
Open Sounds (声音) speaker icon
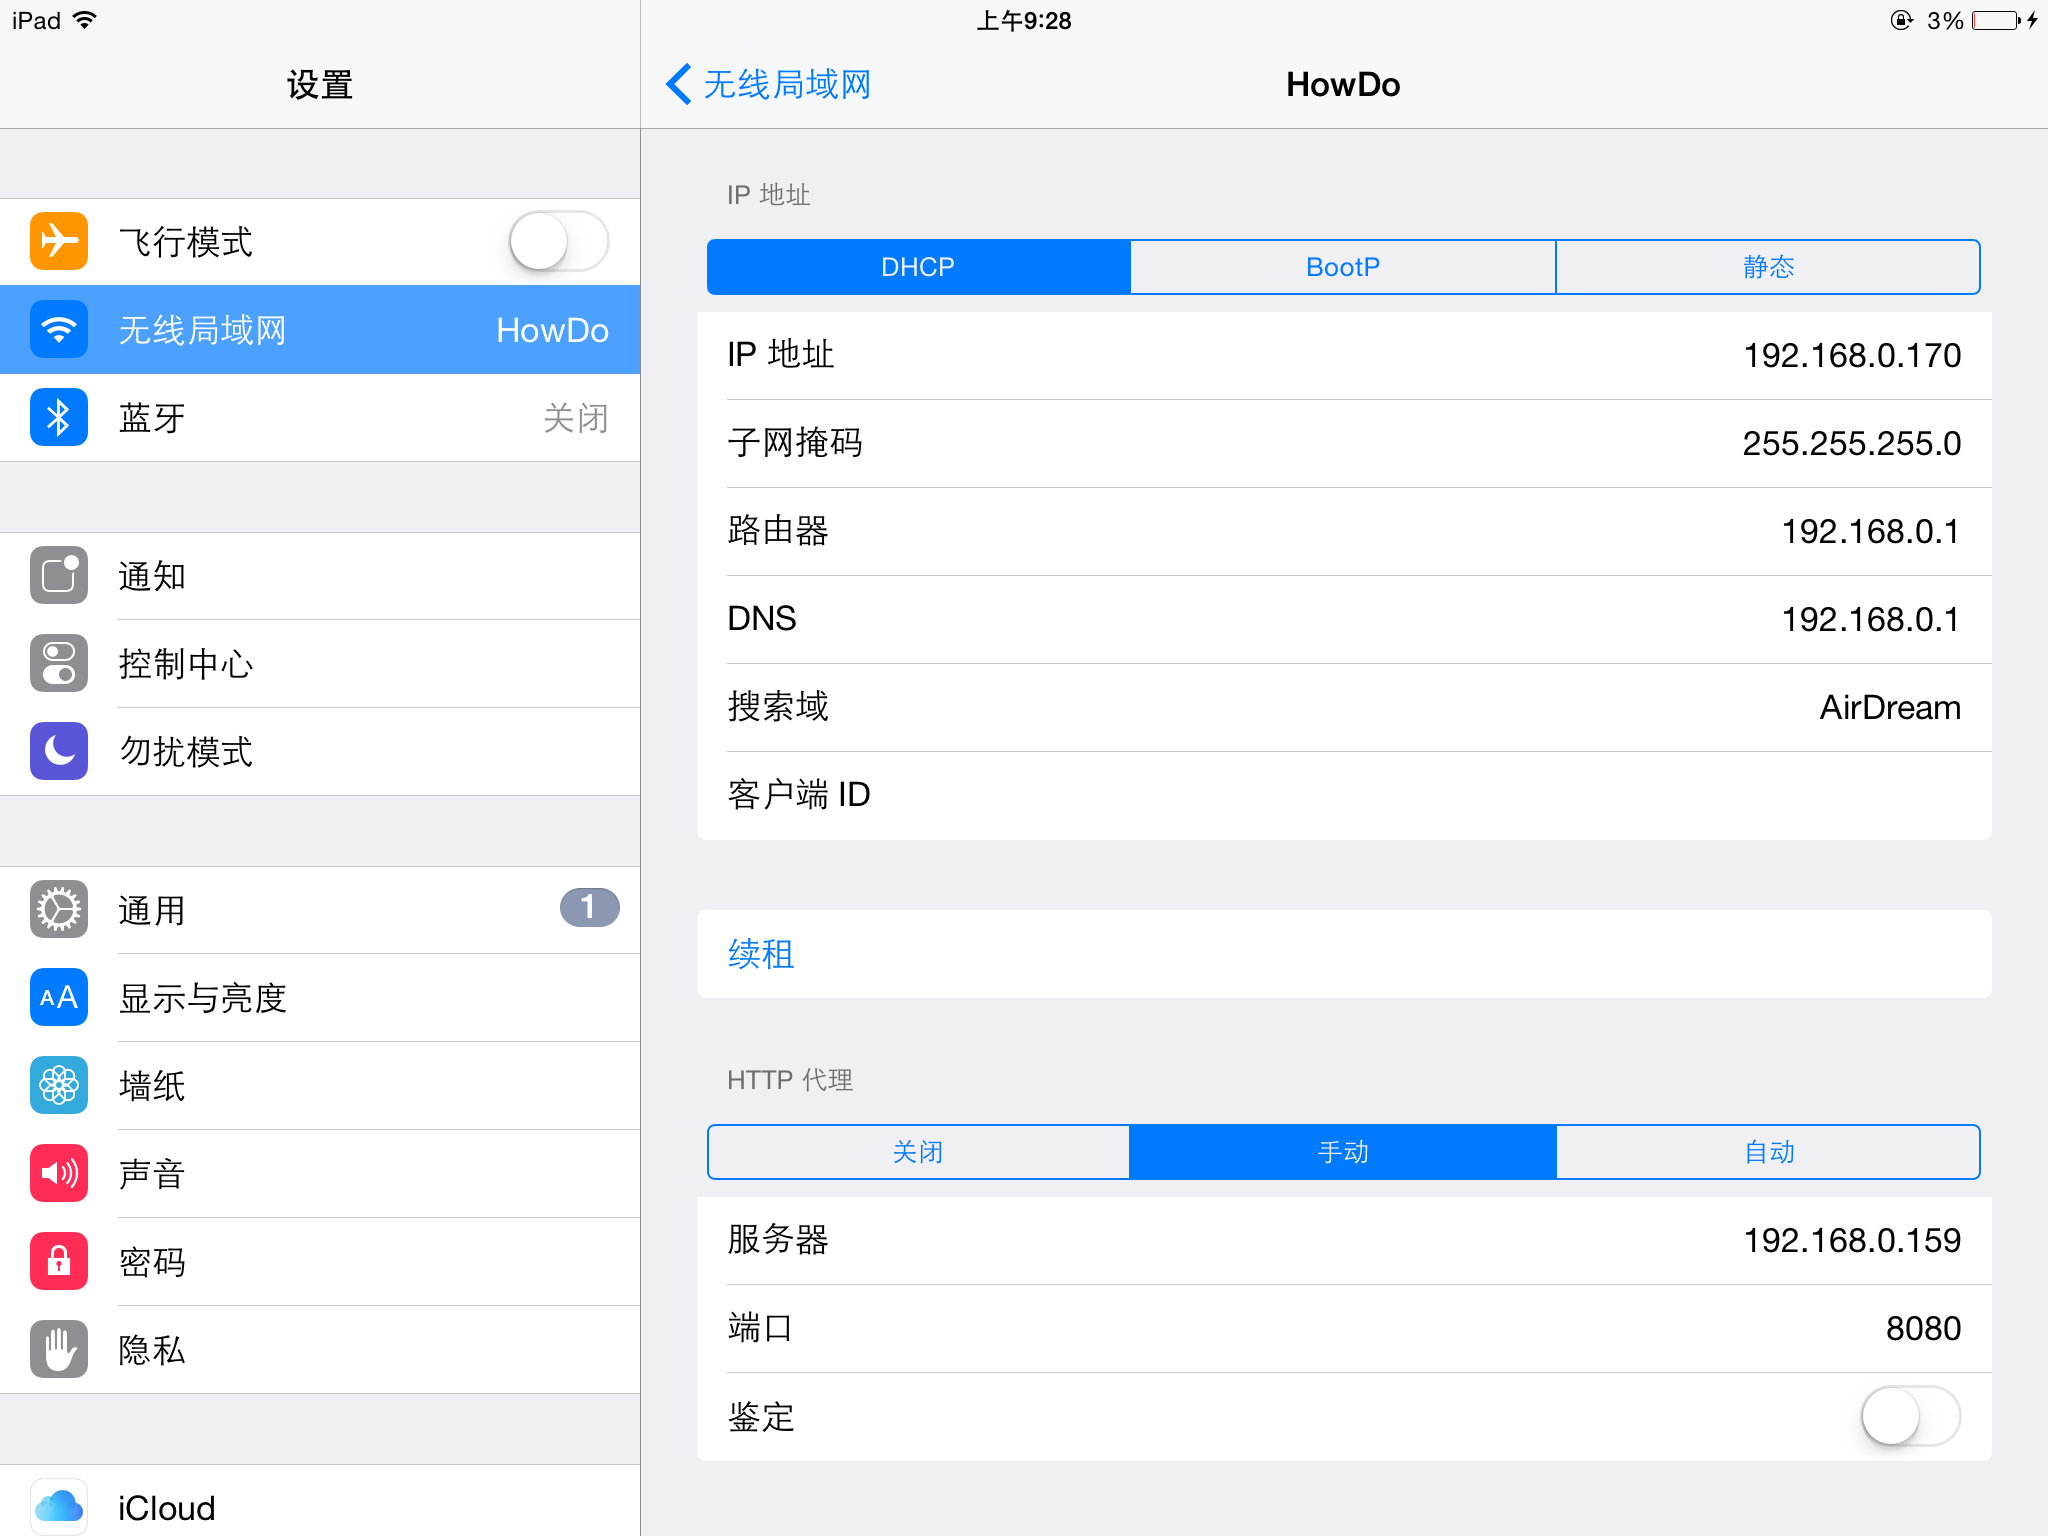[59, 1173]
